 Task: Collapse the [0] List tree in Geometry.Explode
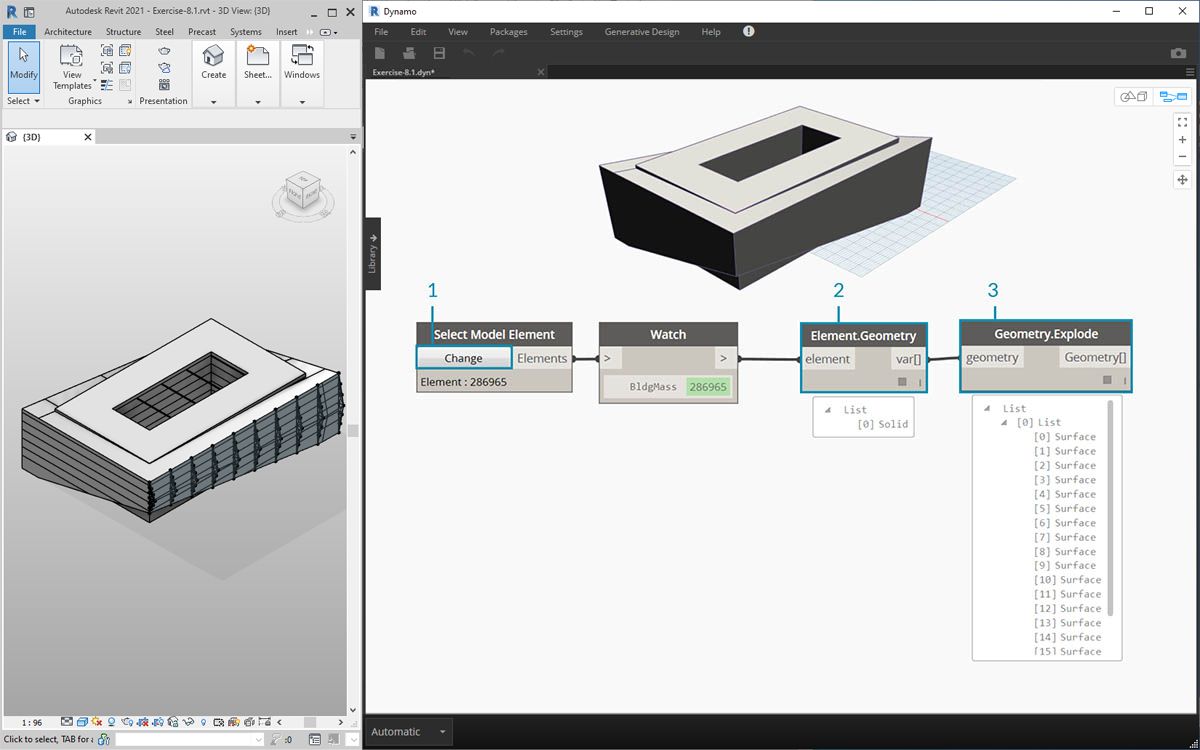click(x=1005, y=423)
